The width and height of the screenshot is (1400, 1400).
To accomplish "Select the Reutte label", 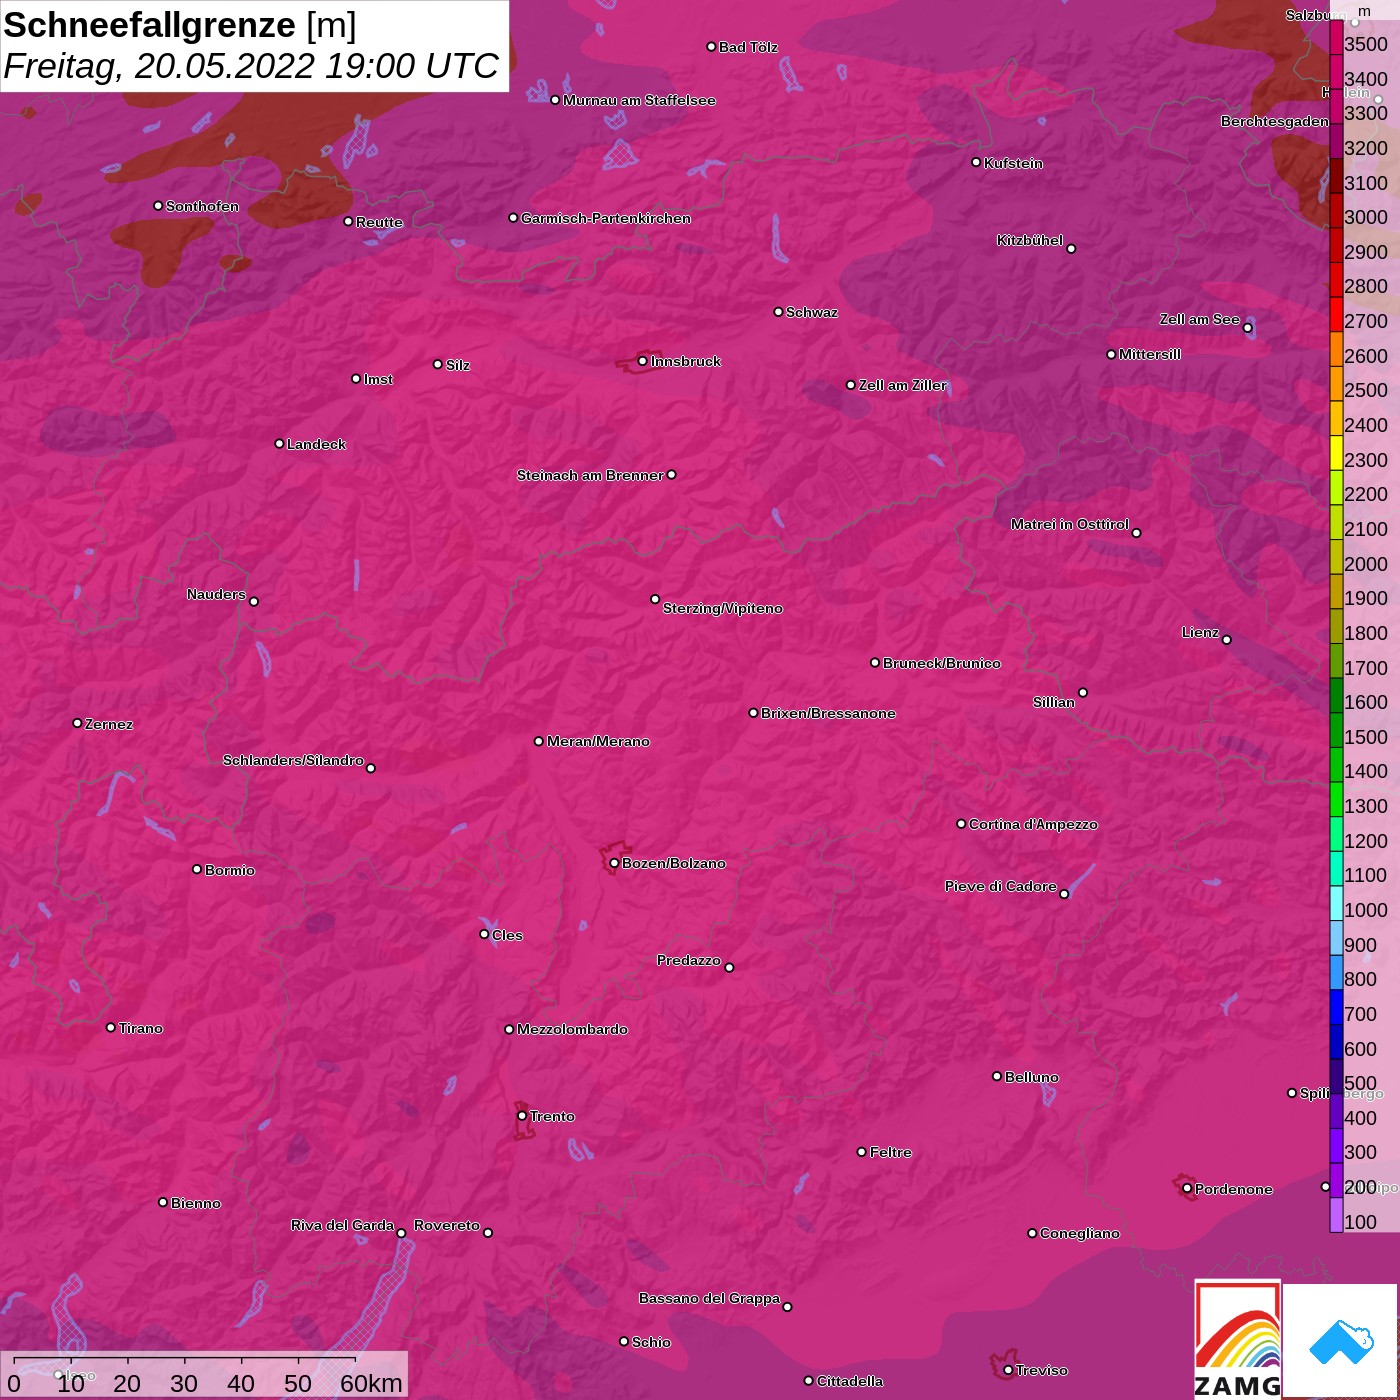I will 379,222.
